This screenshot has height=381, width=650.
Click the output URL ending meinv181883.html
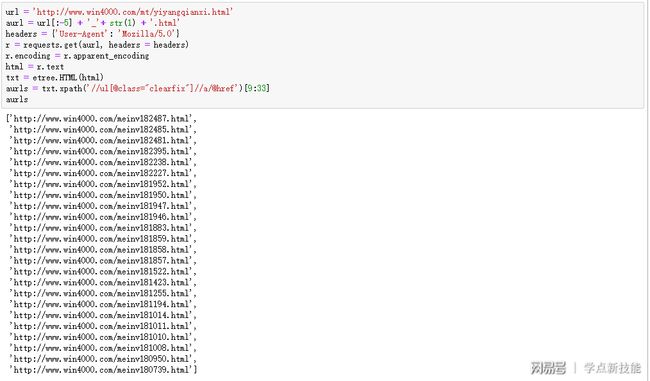[x=103, y=228]
